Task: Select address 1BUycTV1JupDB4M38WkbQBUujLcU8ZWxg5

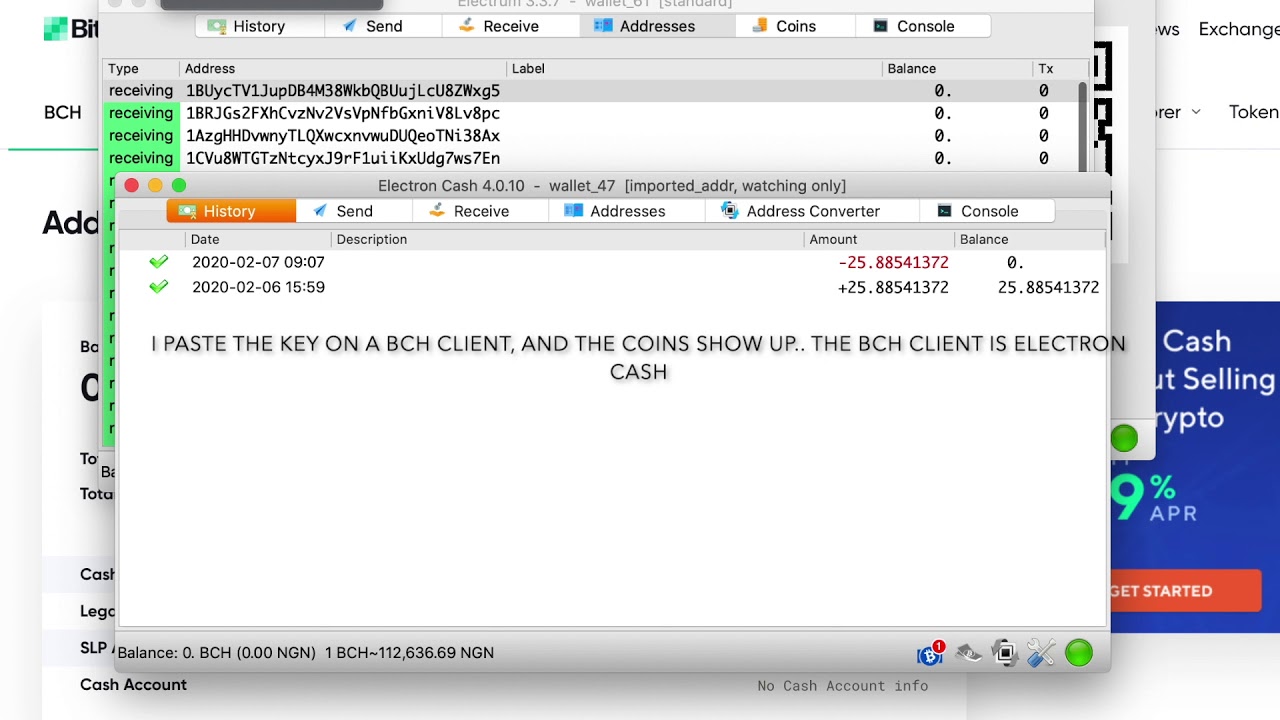Action: 343,91
